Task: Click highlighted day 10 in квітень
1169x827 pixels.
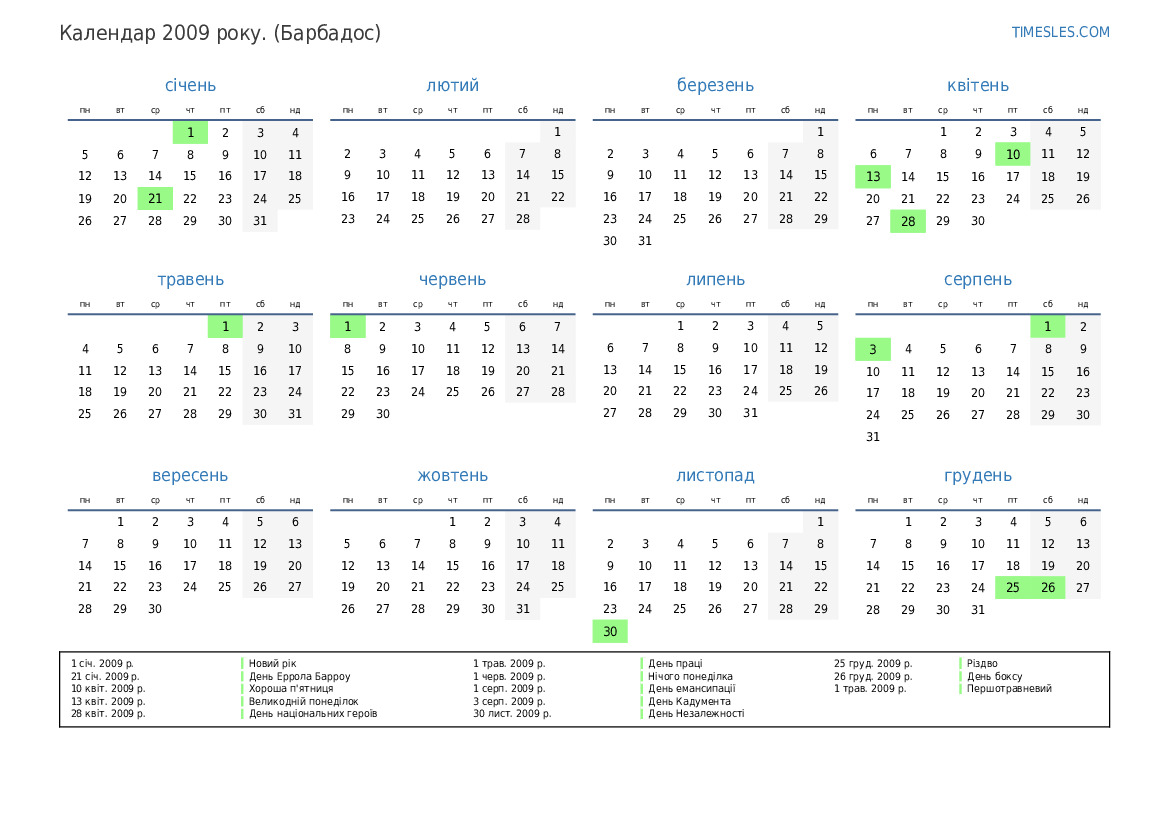Action: click(x=1012, y=154)
